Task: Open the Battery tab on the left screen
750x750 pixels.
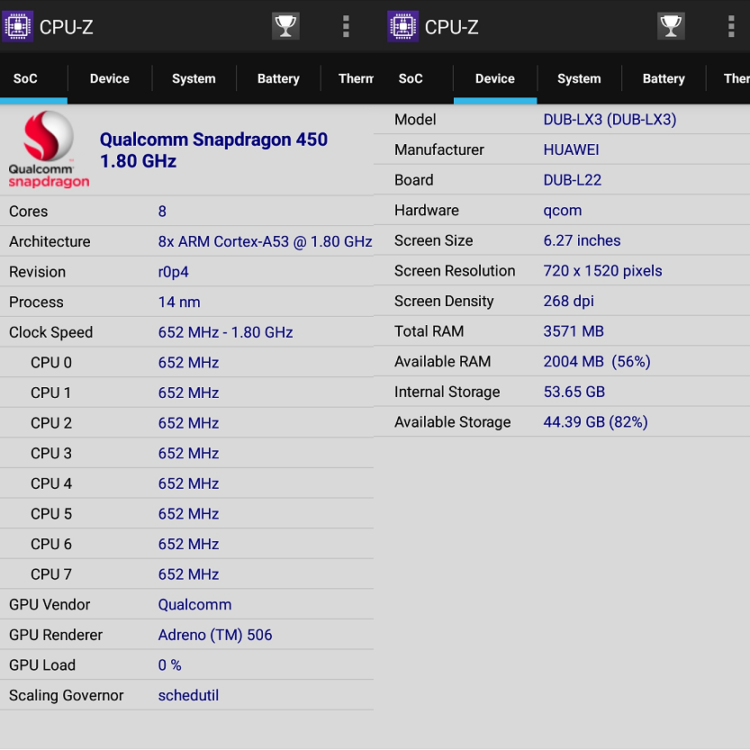Action: pos(278,78)
